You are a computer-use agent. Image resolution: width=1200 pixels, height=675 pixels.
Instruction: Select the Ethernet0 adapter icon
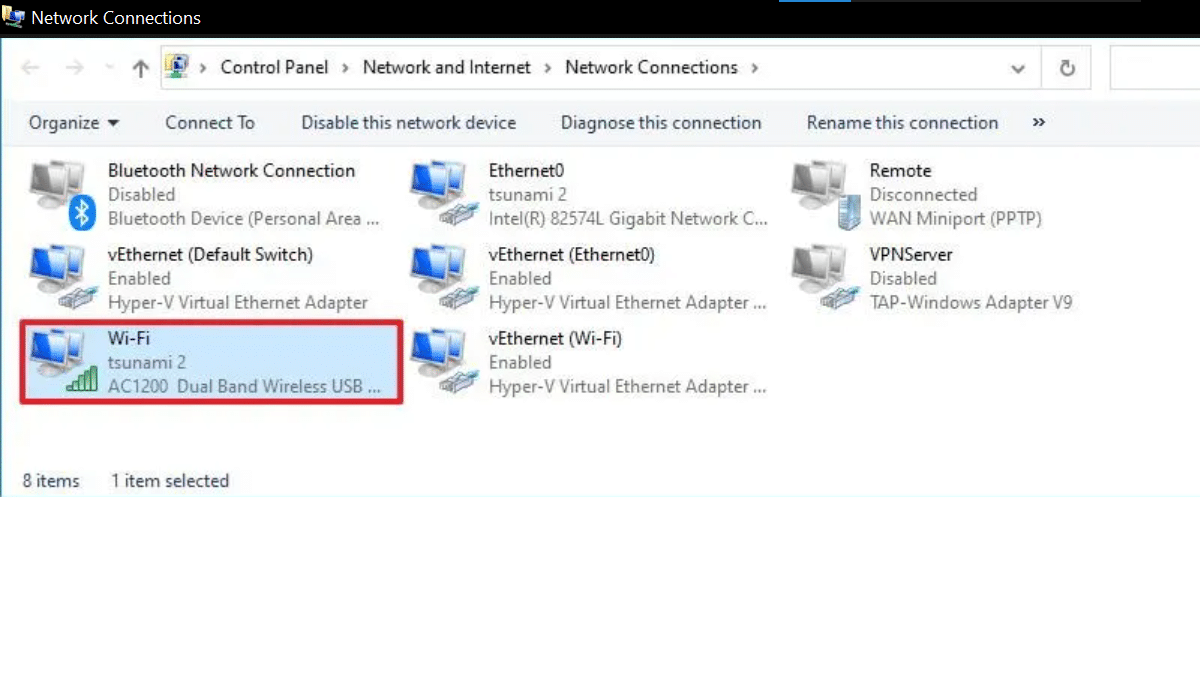click(443, 195)
